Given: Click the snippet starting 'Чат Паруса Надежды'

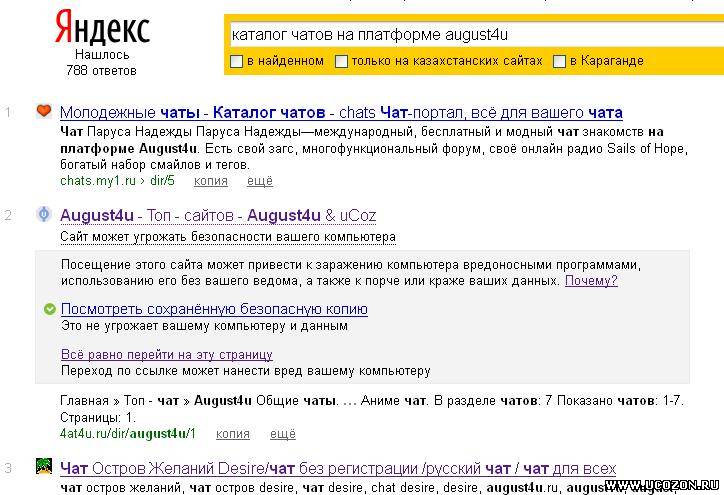Looking at the screenshot, I should (374, 148).
